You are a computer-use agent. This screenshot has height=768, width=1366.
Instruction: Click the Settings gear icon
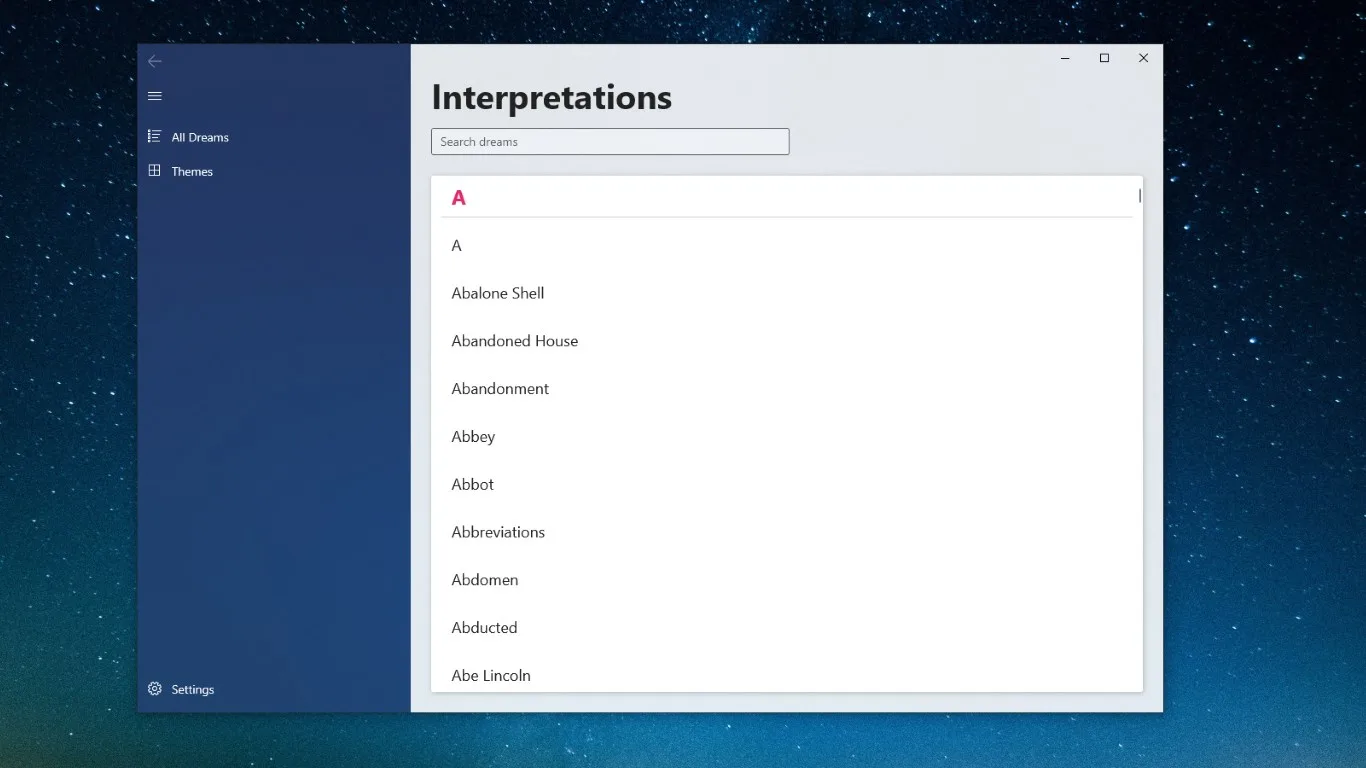[x=154, y=689]
